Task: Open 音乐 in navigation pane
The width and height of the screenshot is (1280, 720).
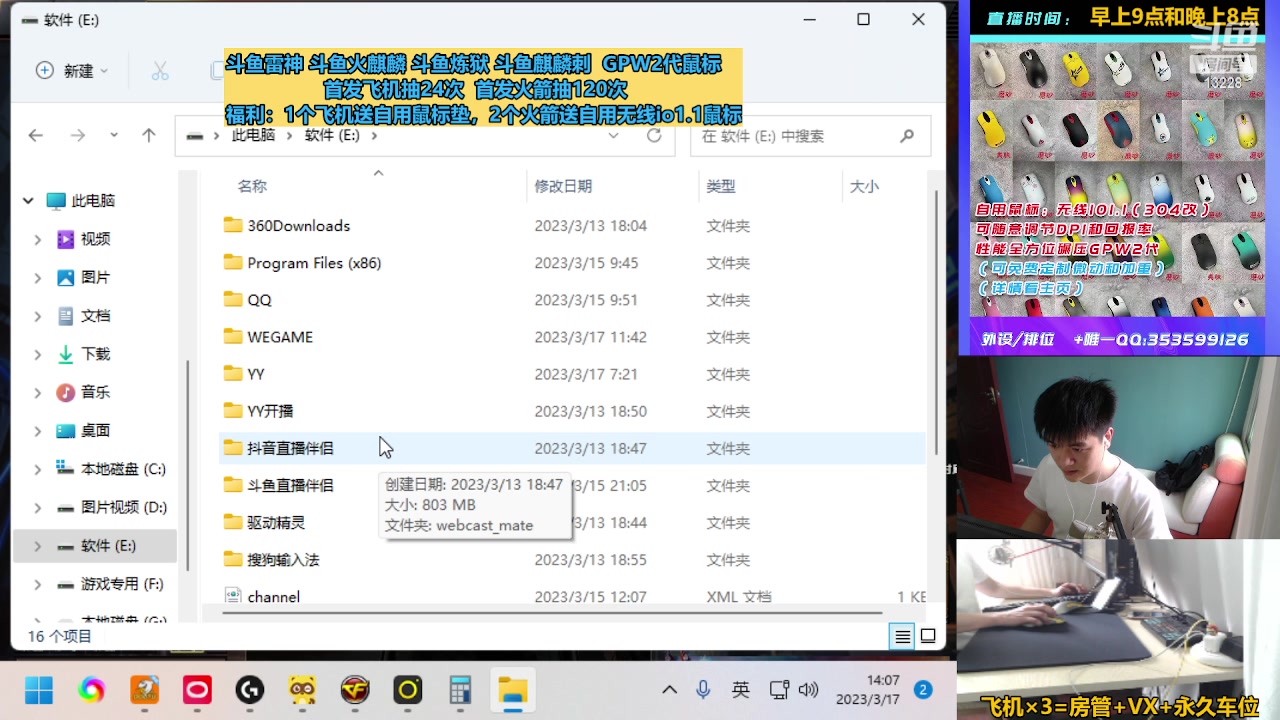Action: (x=84, y=393)
